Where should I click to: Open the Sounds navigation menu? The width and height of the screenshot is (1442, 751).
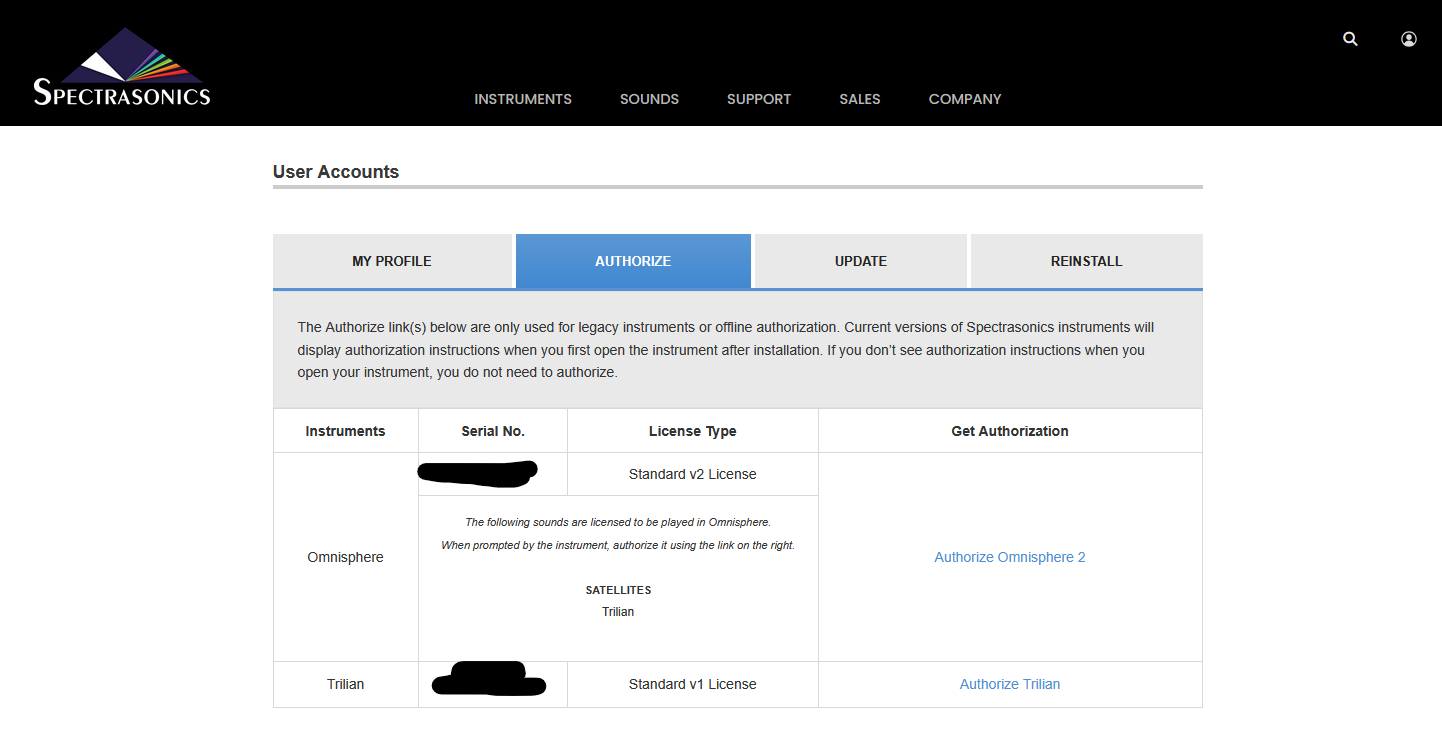[649, 99]
